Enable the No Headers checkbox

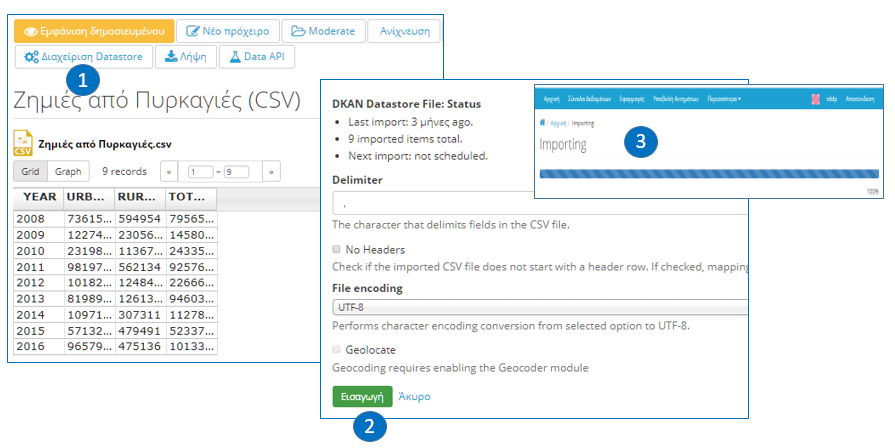(336, 249)
